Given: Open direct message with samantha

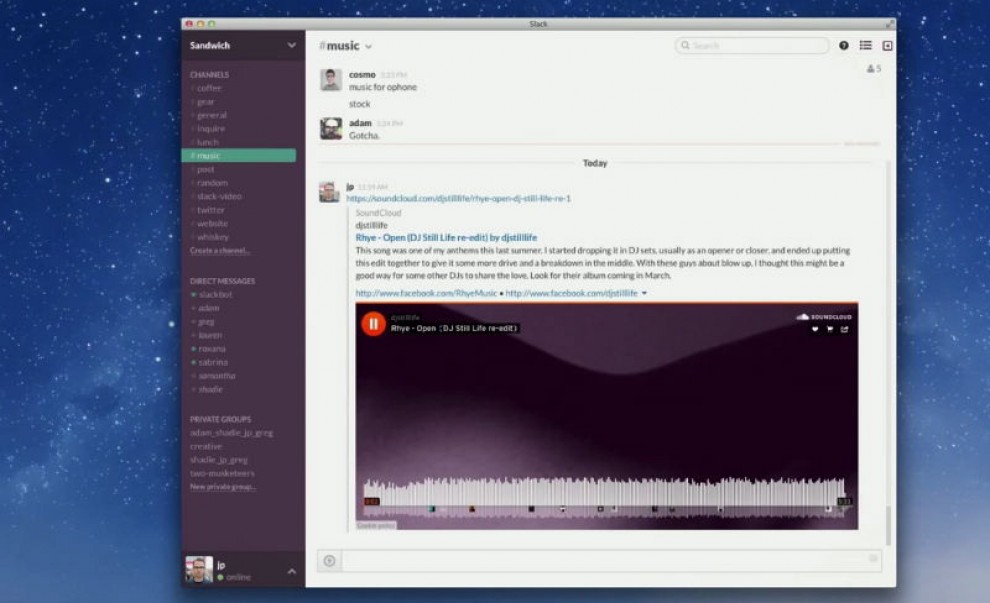Looking at the screenshot, I should click(x=217, y=376).
